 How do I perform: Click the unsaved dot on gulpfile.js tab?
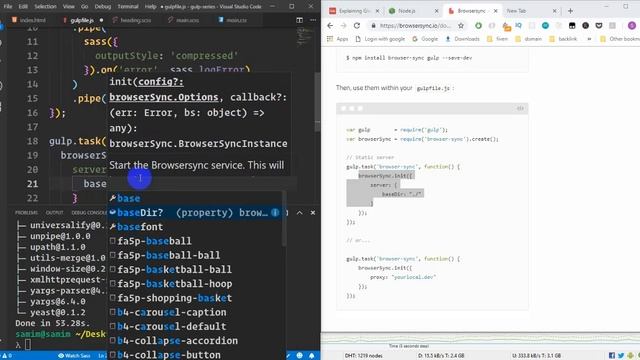(101, 20)
